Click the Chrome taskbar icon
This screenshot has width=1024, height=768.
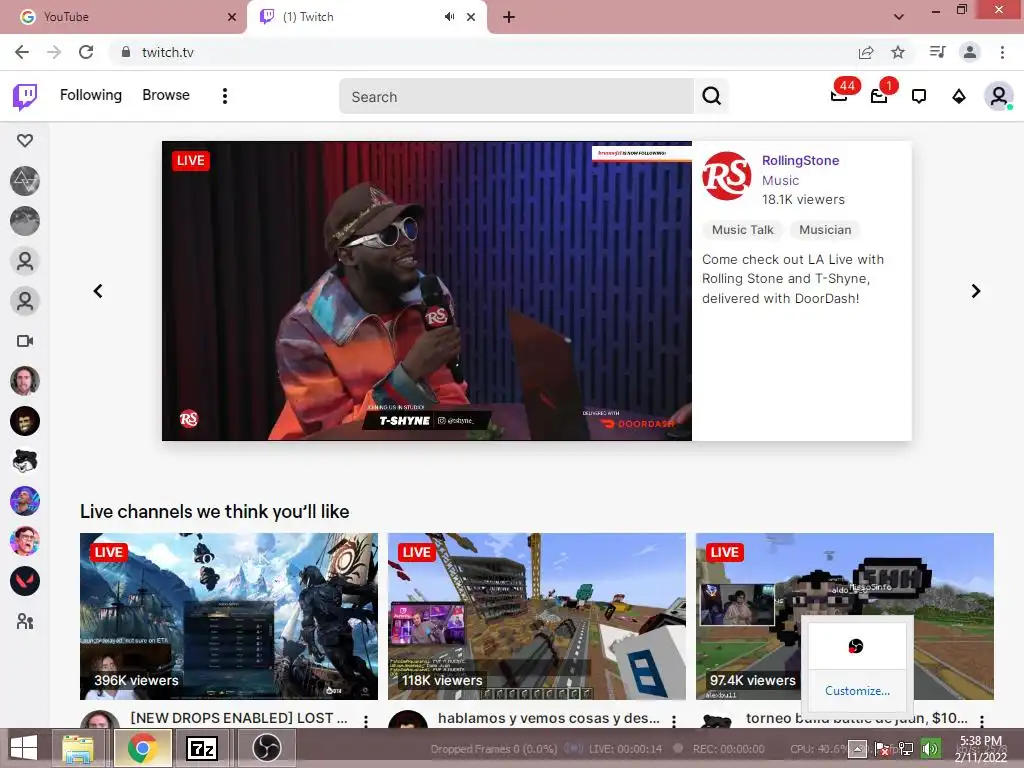[142, 748]
